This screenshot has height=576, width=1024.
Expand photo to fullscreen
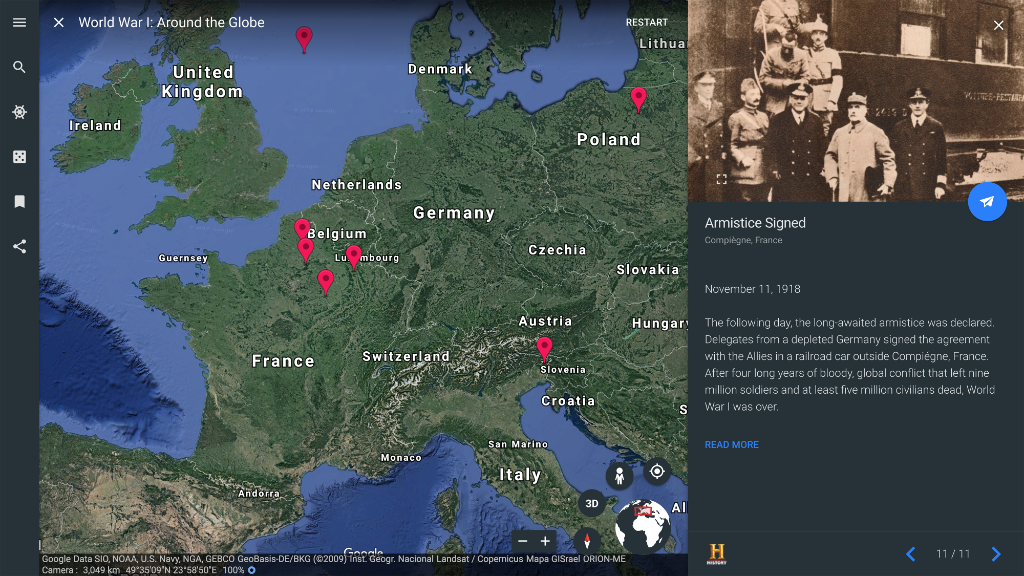tap(722, 179)
